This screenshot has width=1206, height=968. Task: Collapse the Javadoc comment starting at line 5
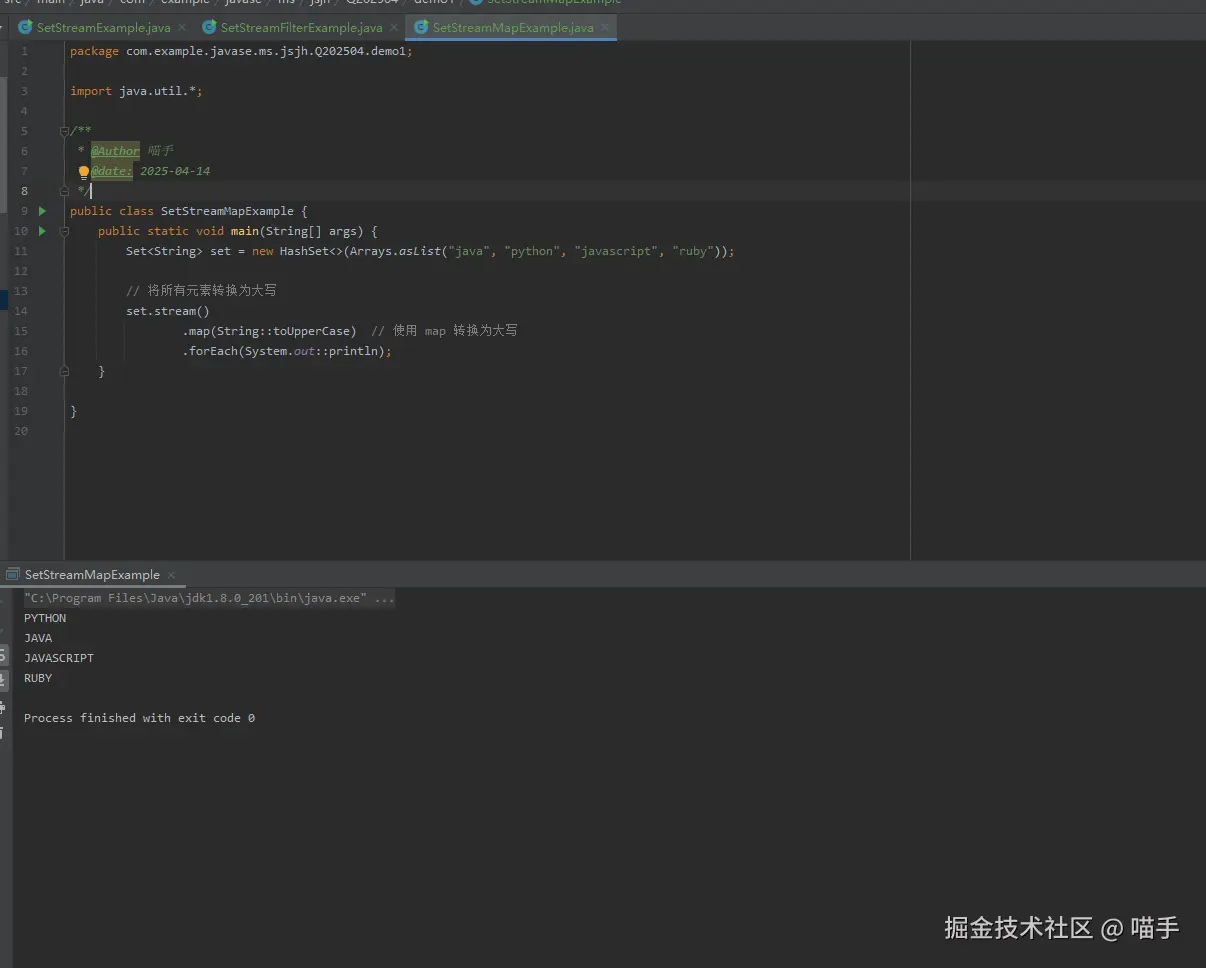64,131
